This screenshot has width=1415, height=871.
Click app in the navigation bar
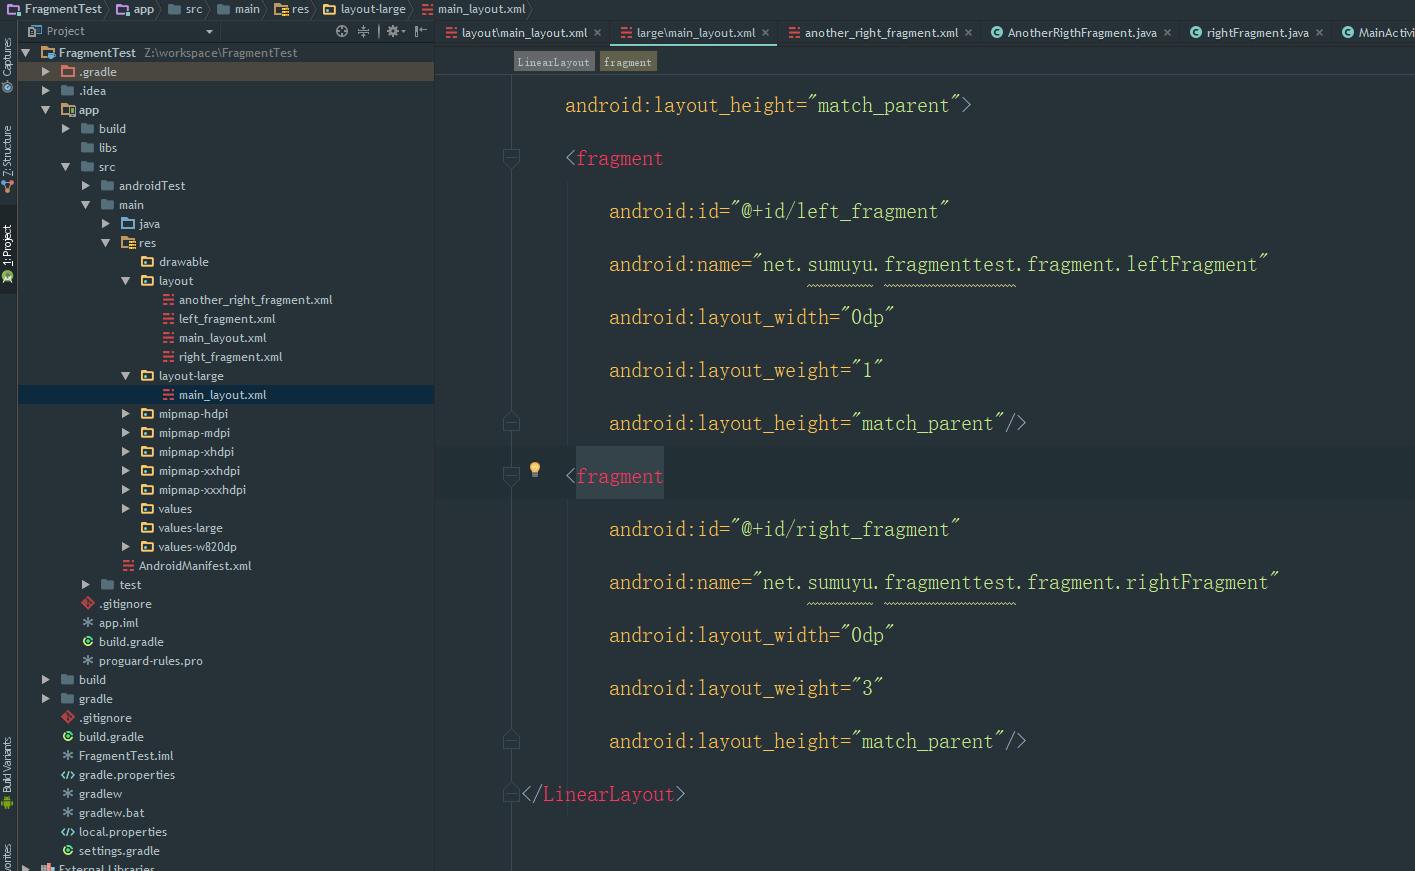135,9
